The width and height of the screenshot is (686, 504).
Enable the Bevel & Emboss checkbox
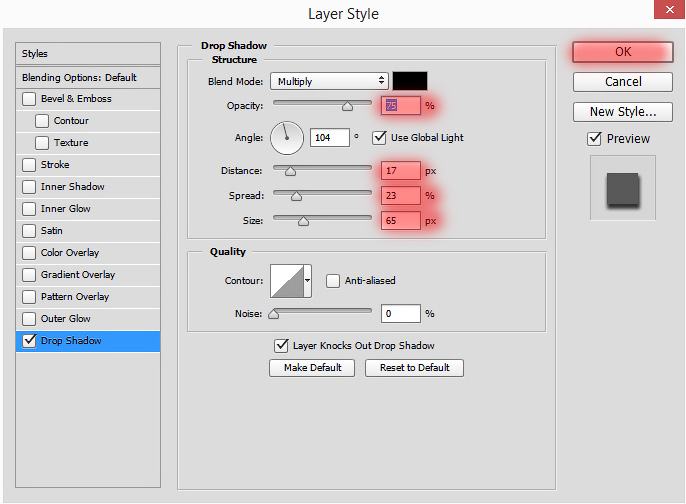tap(29, 99)
